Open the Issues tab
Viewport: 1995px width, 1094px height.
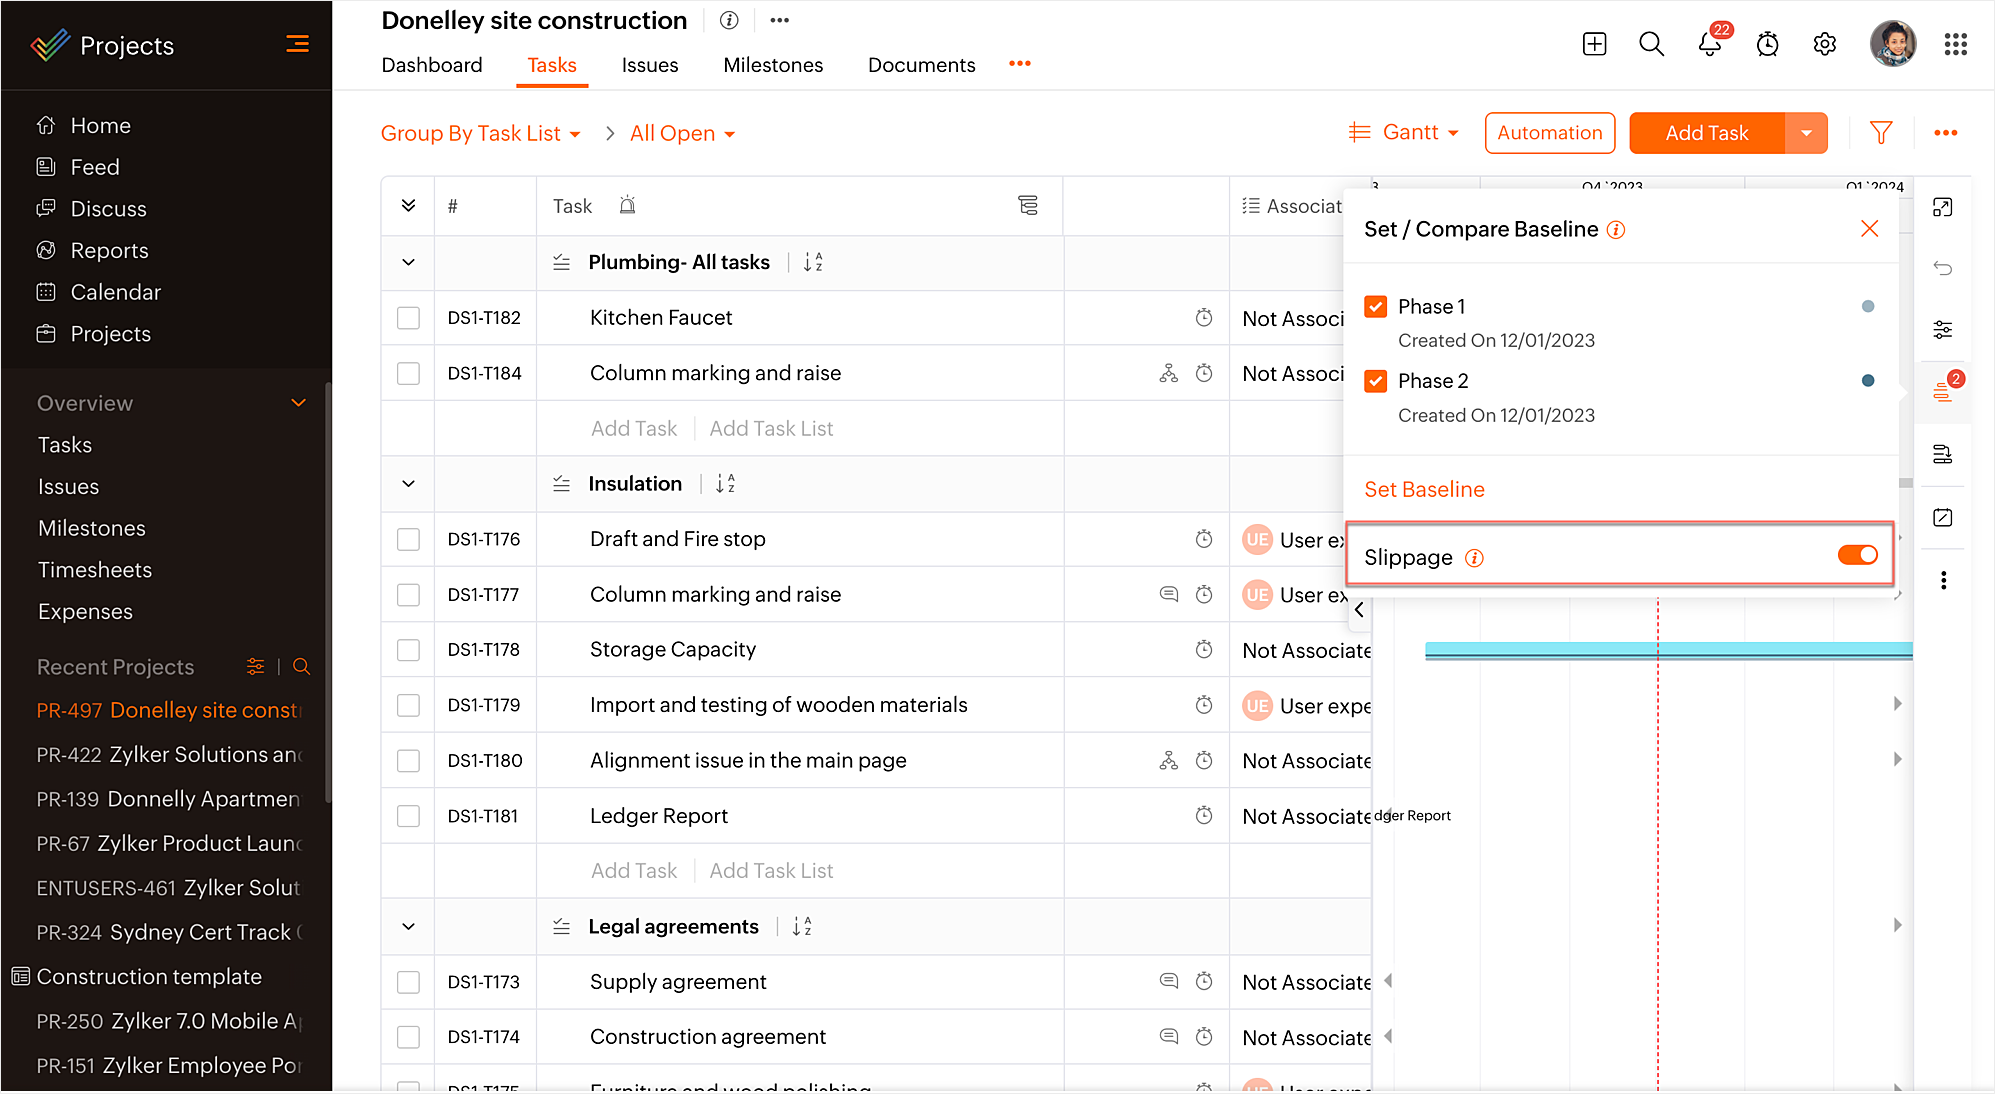tap(649, 65)
